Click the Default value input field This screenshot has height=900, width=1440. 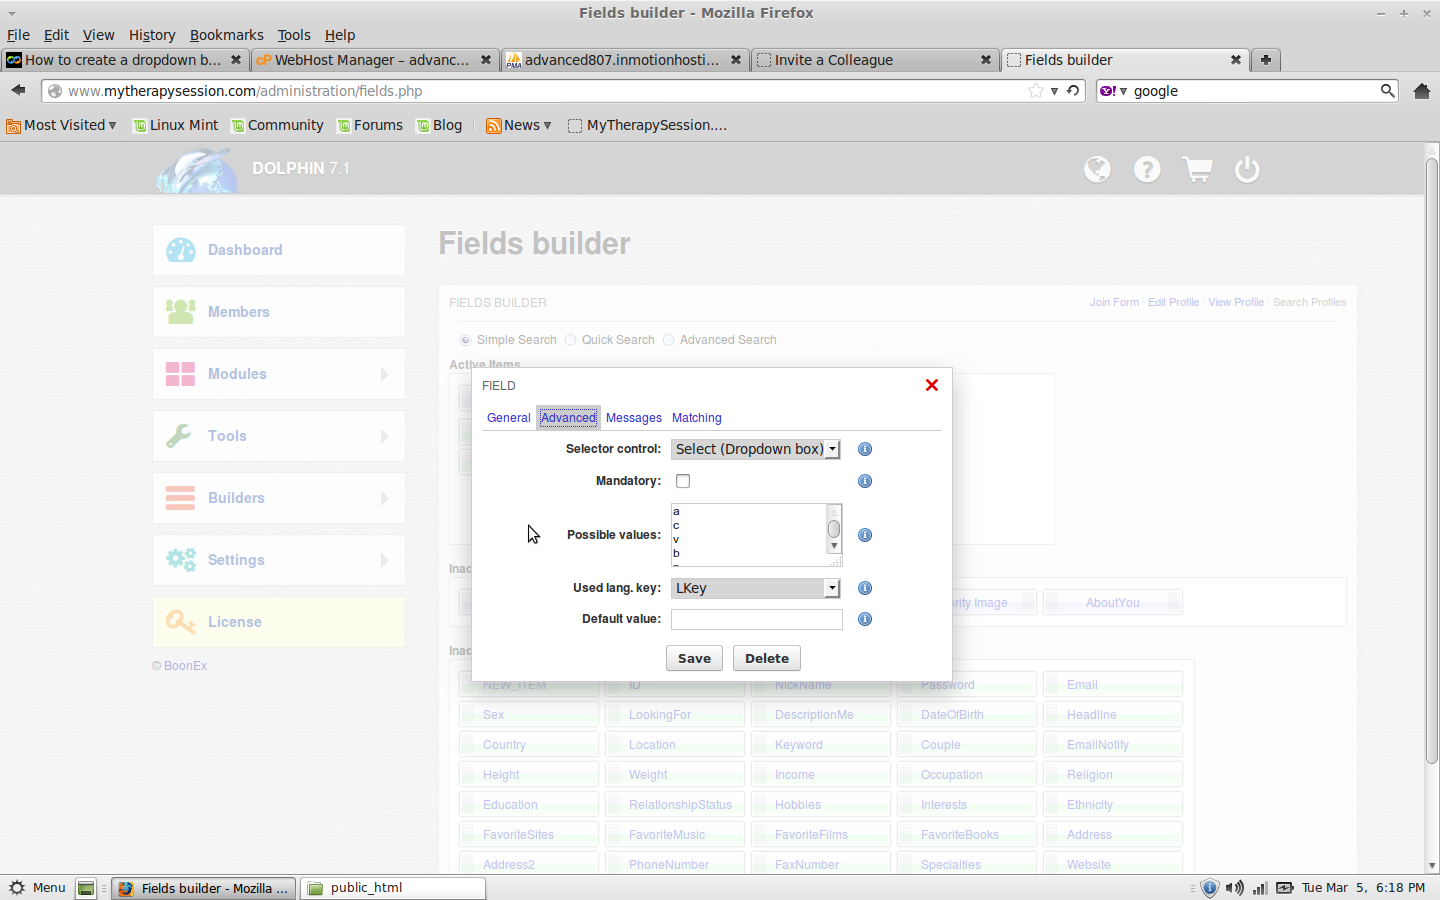click(756, 619)
